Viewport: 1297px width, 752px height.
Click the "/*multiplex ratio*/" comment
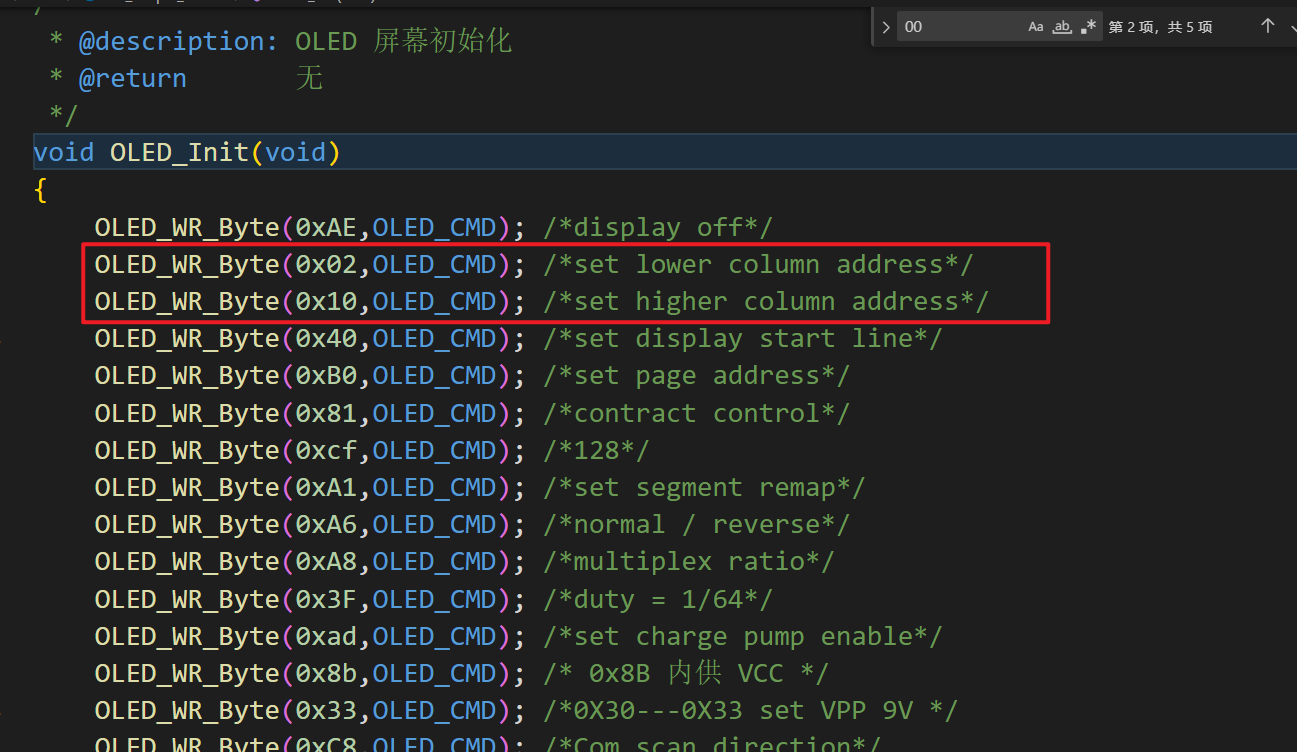coord(689,562)
